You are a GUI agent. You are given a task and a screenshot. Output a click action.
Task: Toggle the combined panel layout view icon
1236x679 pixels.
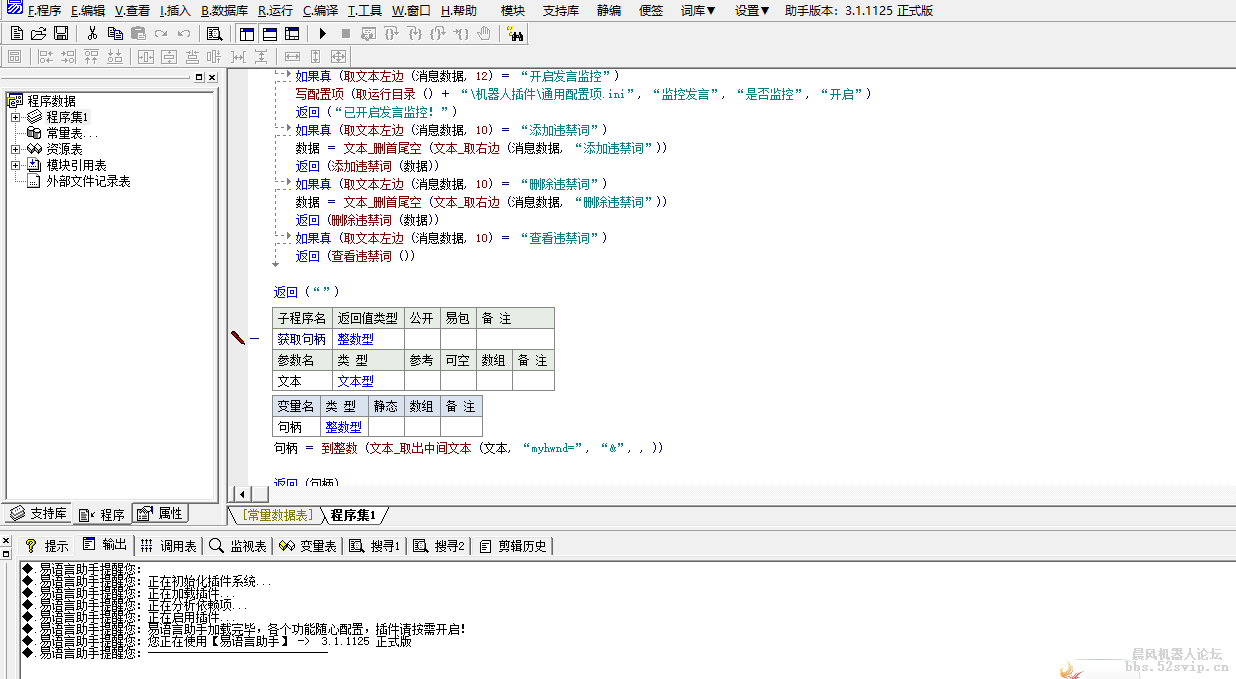click(x=293, y=33)
